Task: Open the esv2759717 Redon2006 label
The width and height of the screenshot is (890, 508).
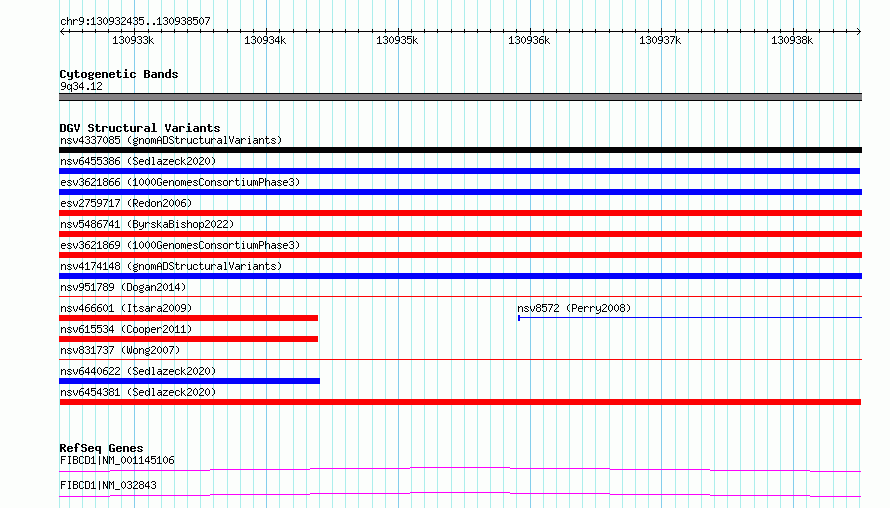Action: [126, 203]
